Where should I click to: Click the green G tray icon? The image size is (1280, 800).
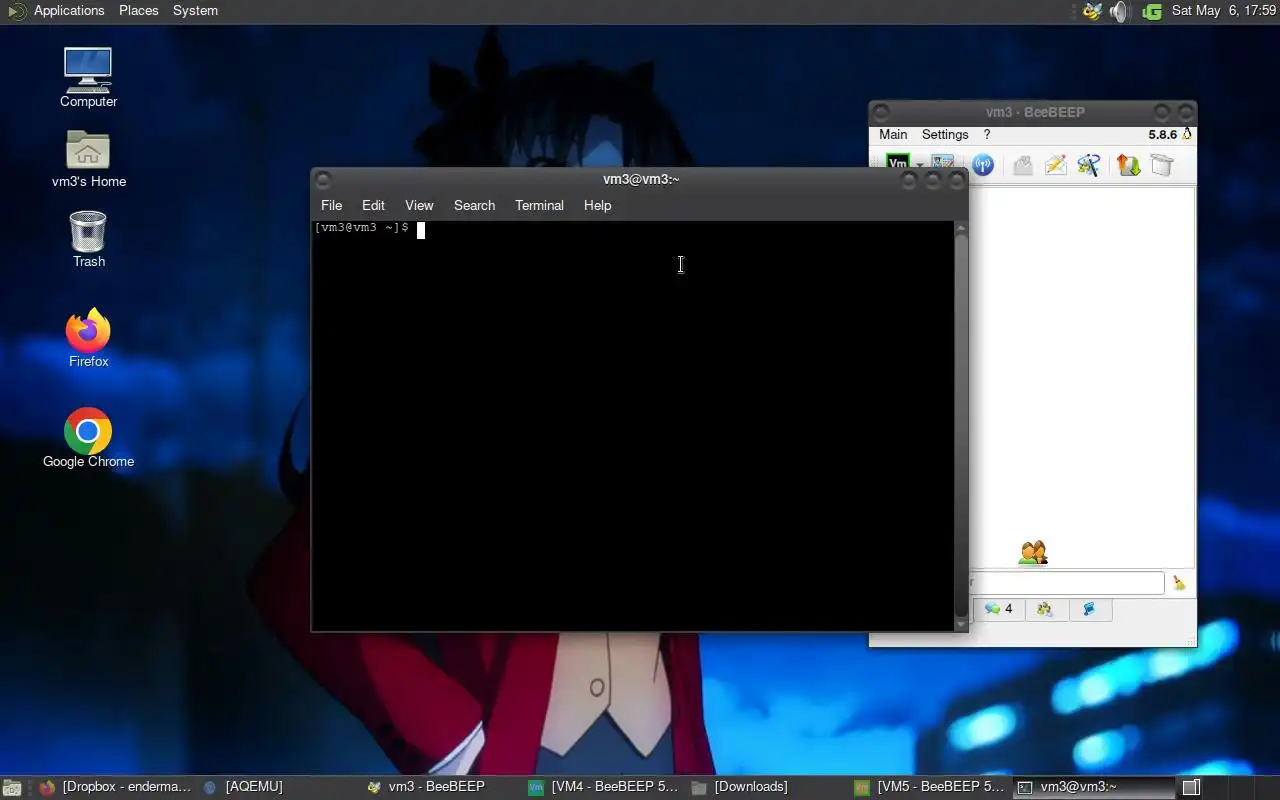tap(1151, 11)
